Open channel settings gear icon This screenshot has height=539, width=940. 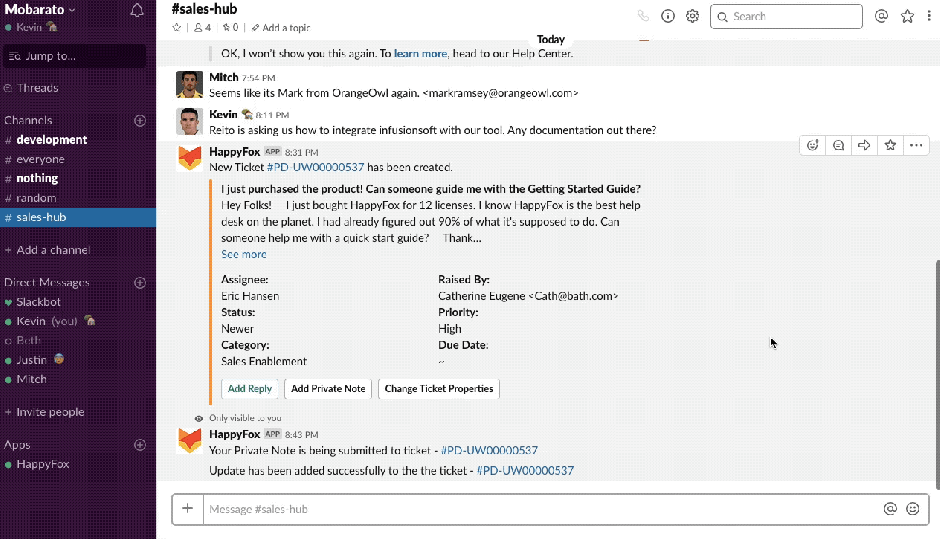[x=692, y=16]
